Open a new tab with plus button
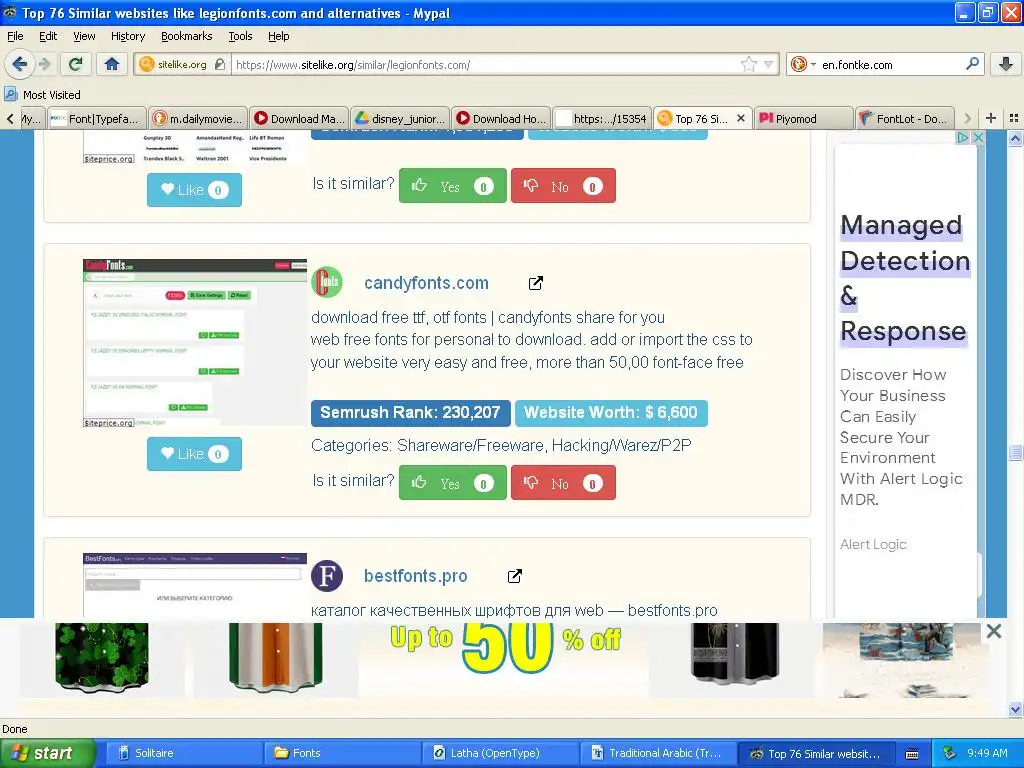The width and height of the screenshot is (1024, 768). (x=991, y=118)
